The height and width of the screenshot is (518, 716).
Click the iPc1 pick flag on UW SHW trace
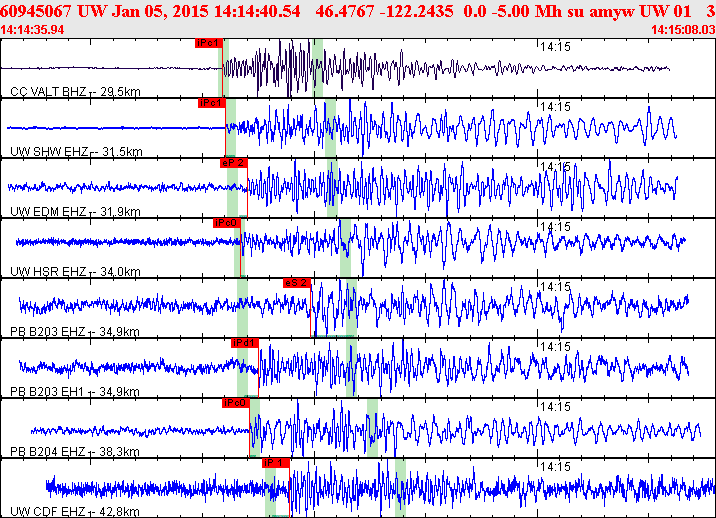tap(212, 103)
